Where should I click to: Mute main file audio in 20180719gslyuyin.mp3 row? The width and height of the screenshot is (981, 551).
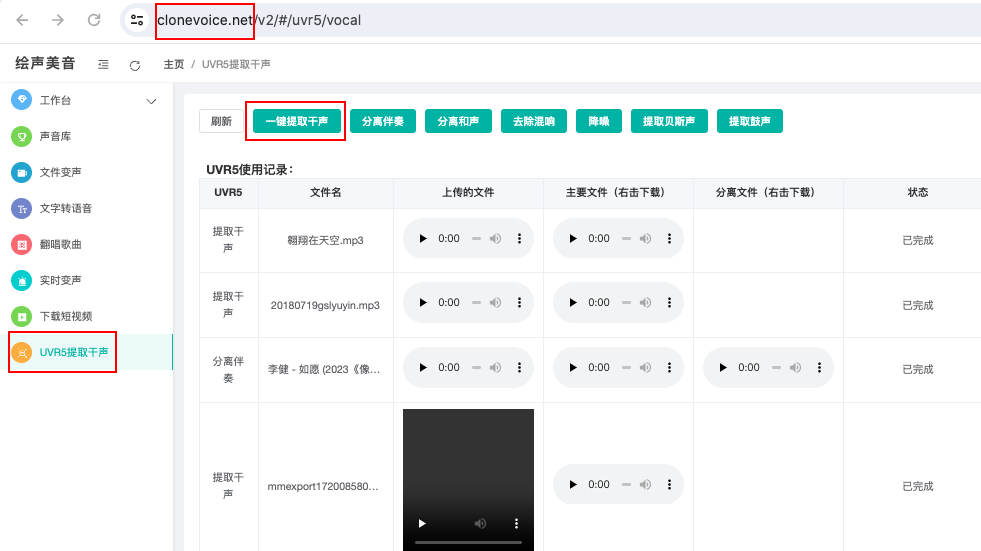click(646, 303)
